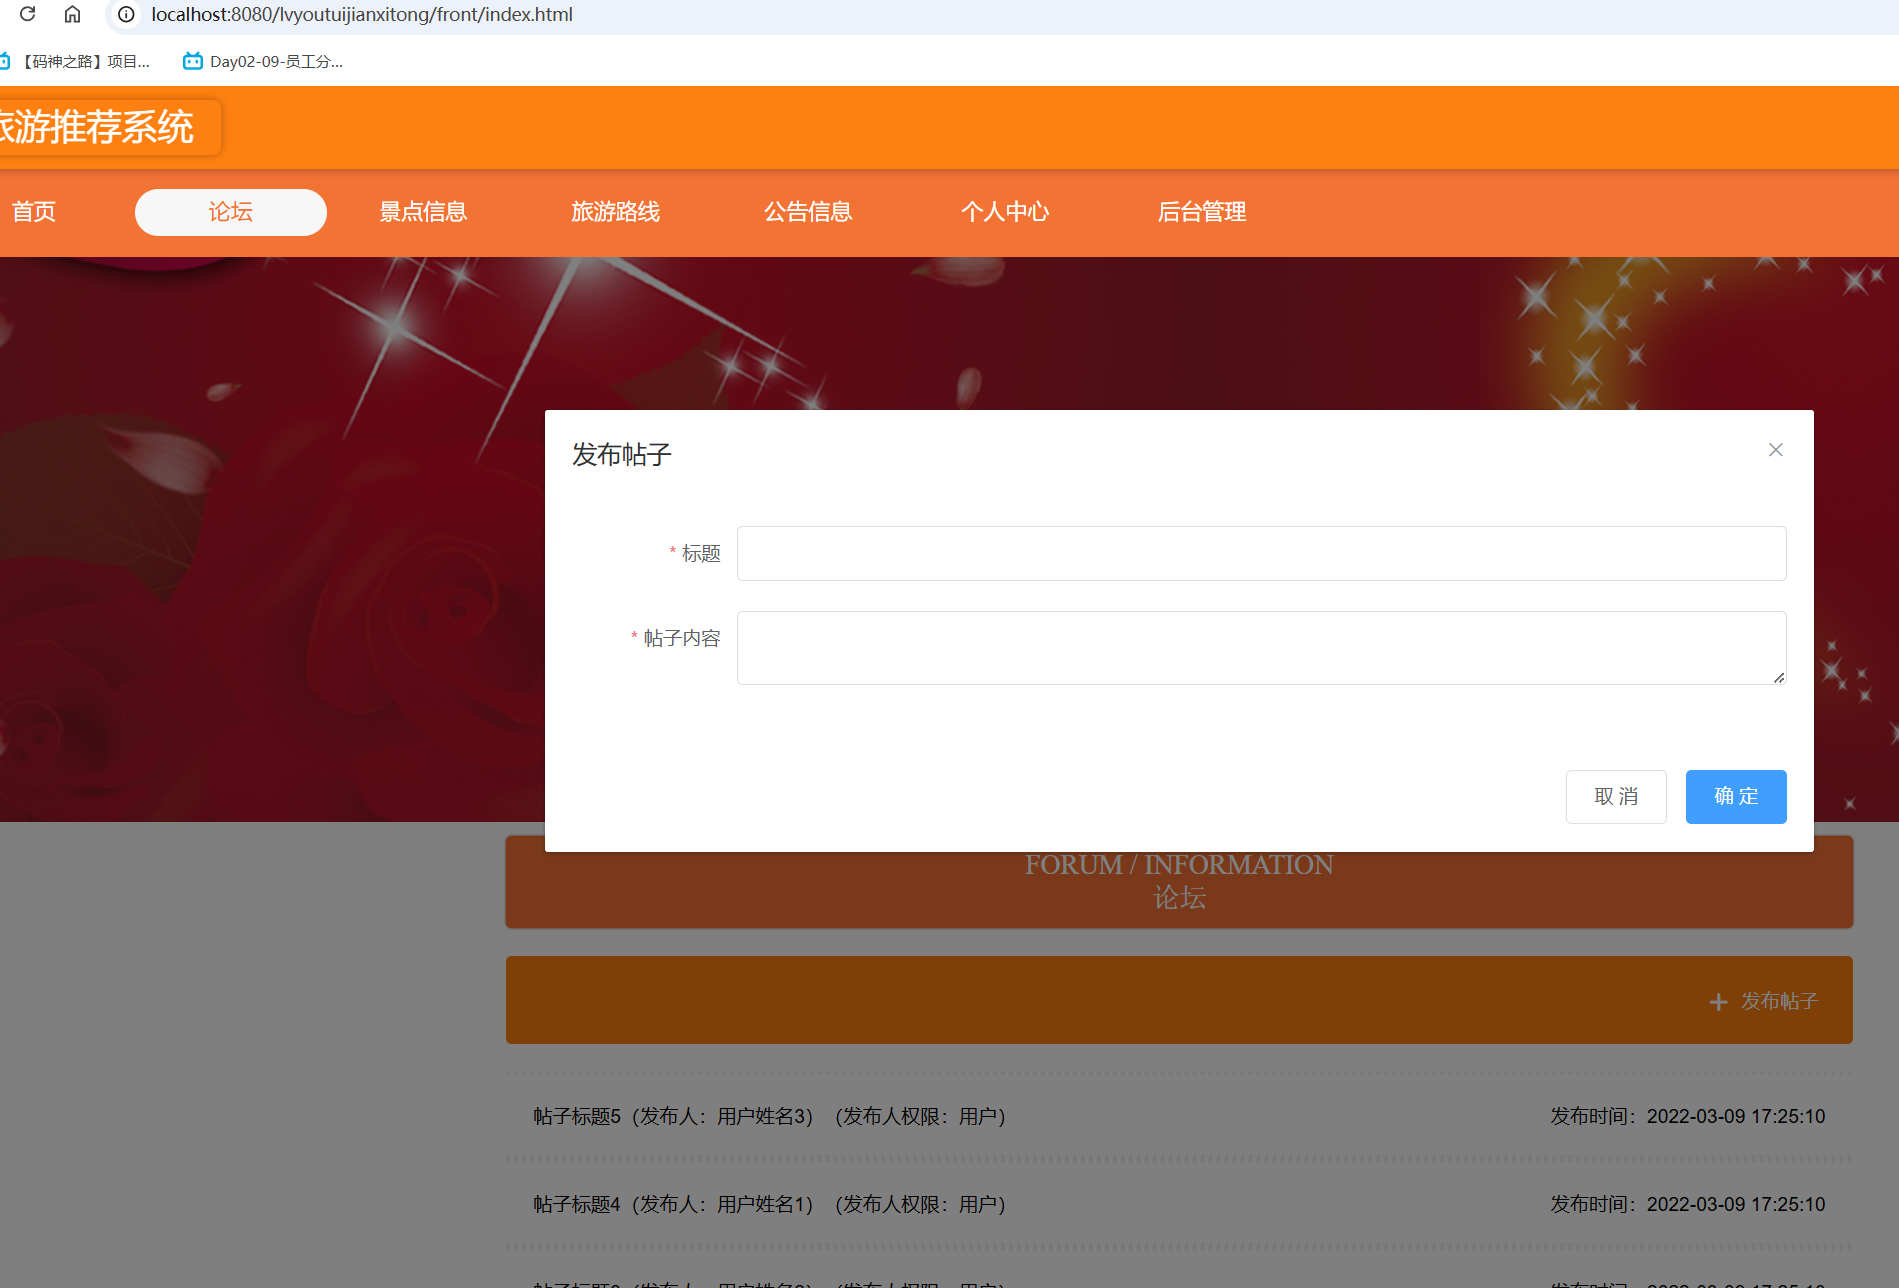
Task: Focus the 标题 input field
Action: tap(1261, 553)
